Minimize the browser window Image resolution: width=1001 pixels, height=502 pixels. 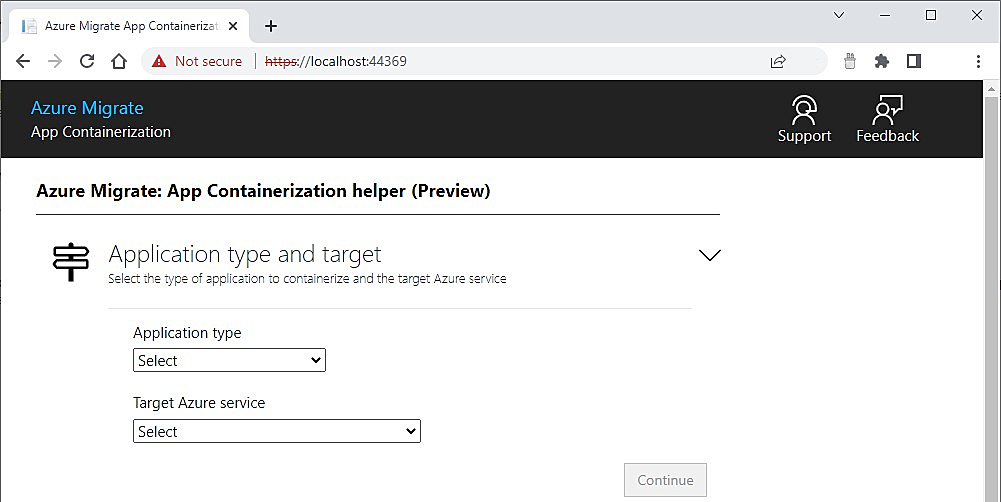click(x=885, y=15)
